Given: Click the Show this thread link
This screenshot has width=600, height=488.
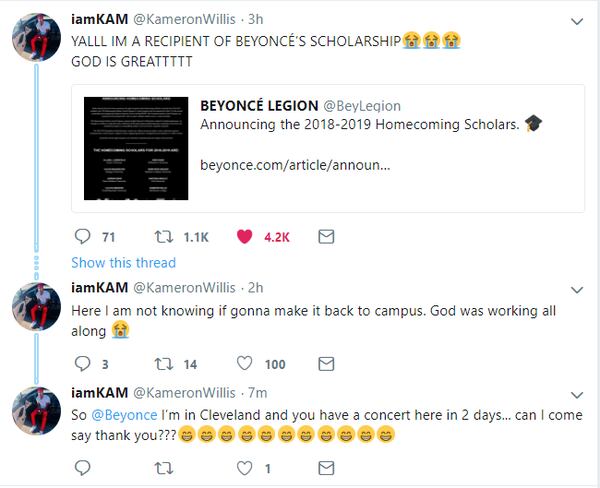Looking at the screenshot, I should click(124, 263).
